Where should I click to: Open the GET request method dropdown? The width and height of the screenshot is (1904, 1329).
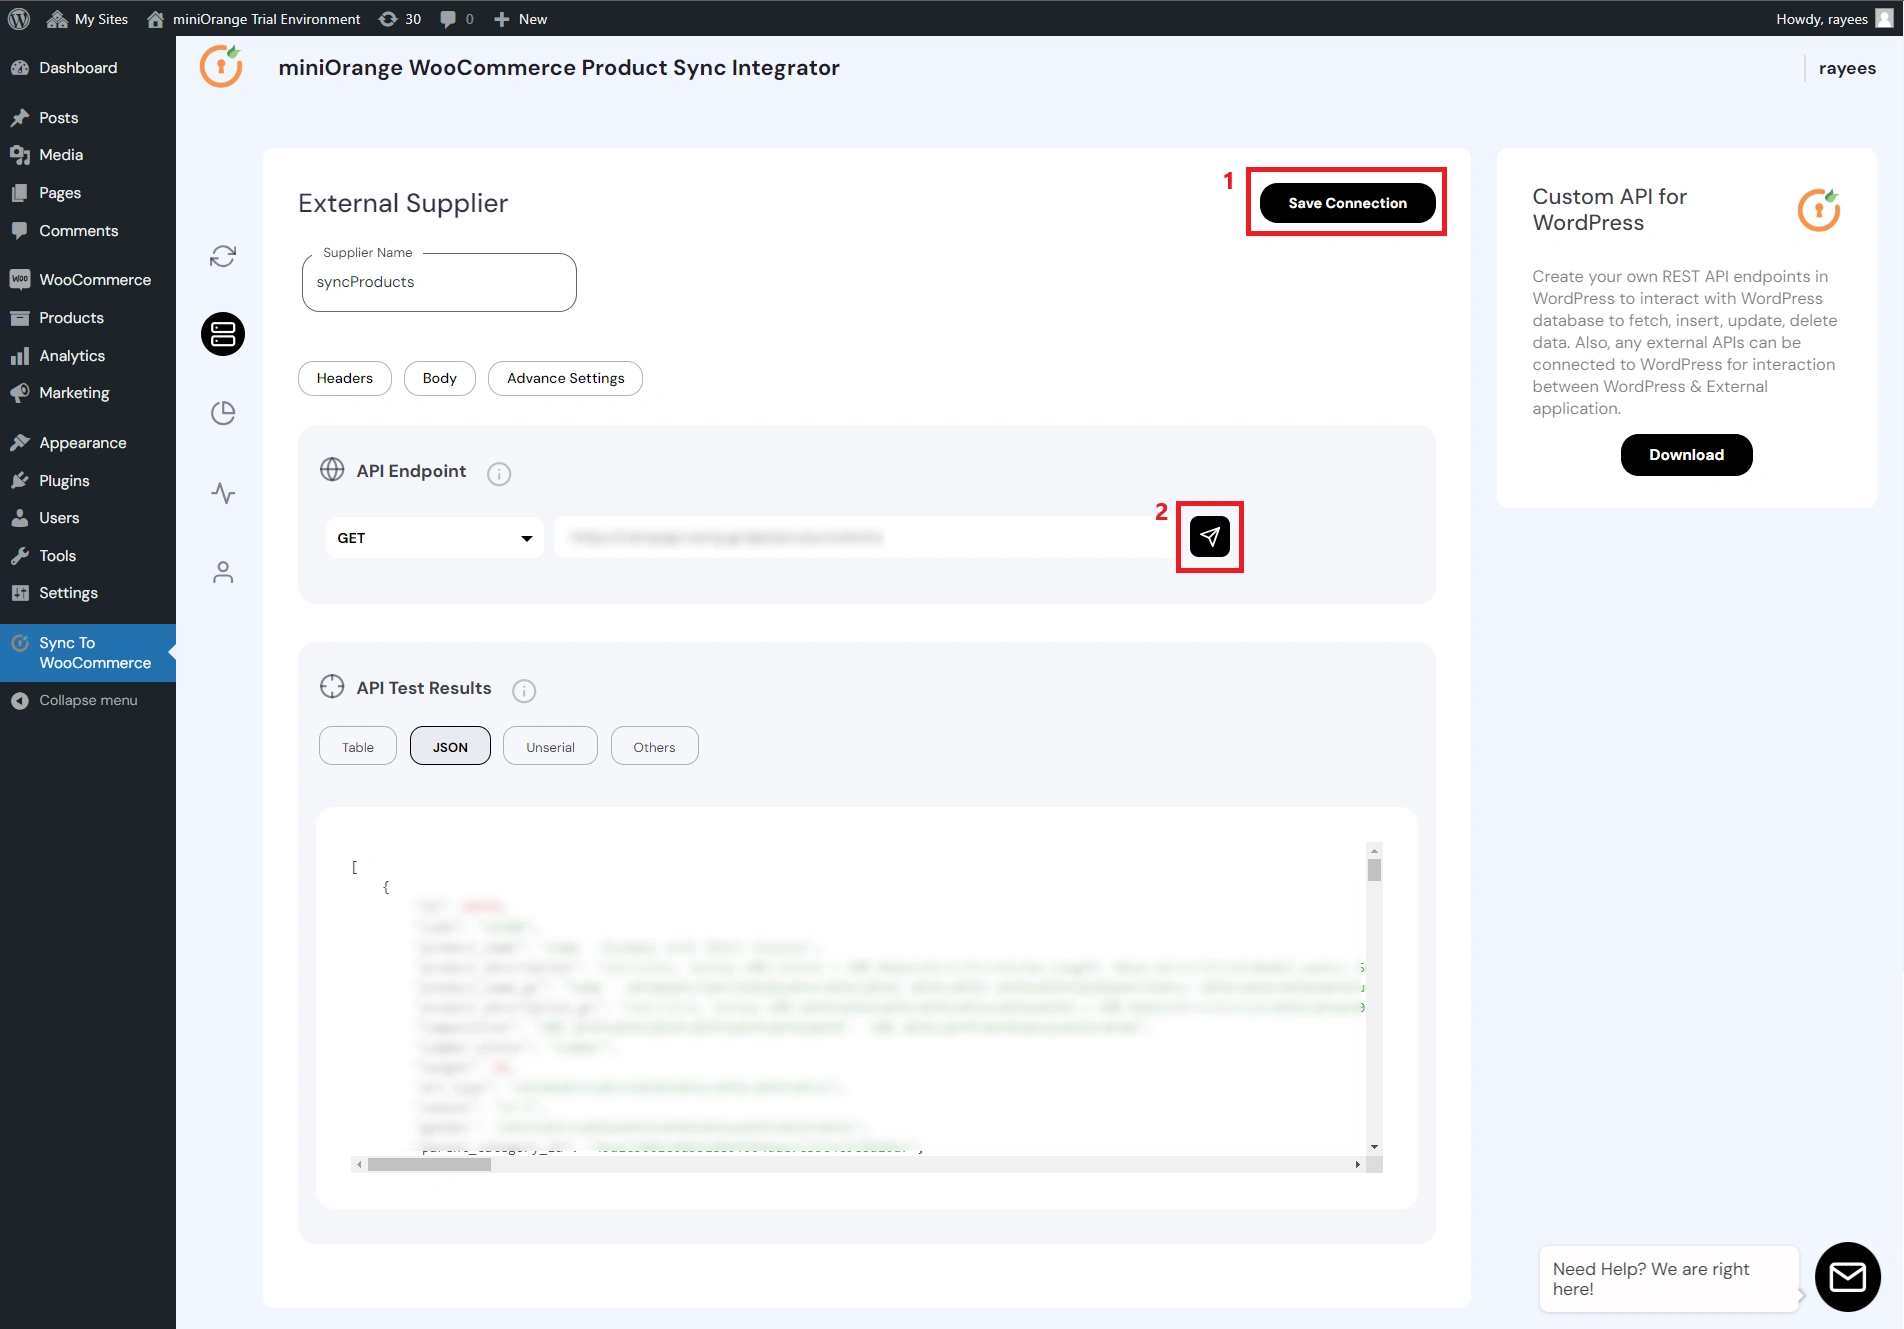click(x=435, y=538)
